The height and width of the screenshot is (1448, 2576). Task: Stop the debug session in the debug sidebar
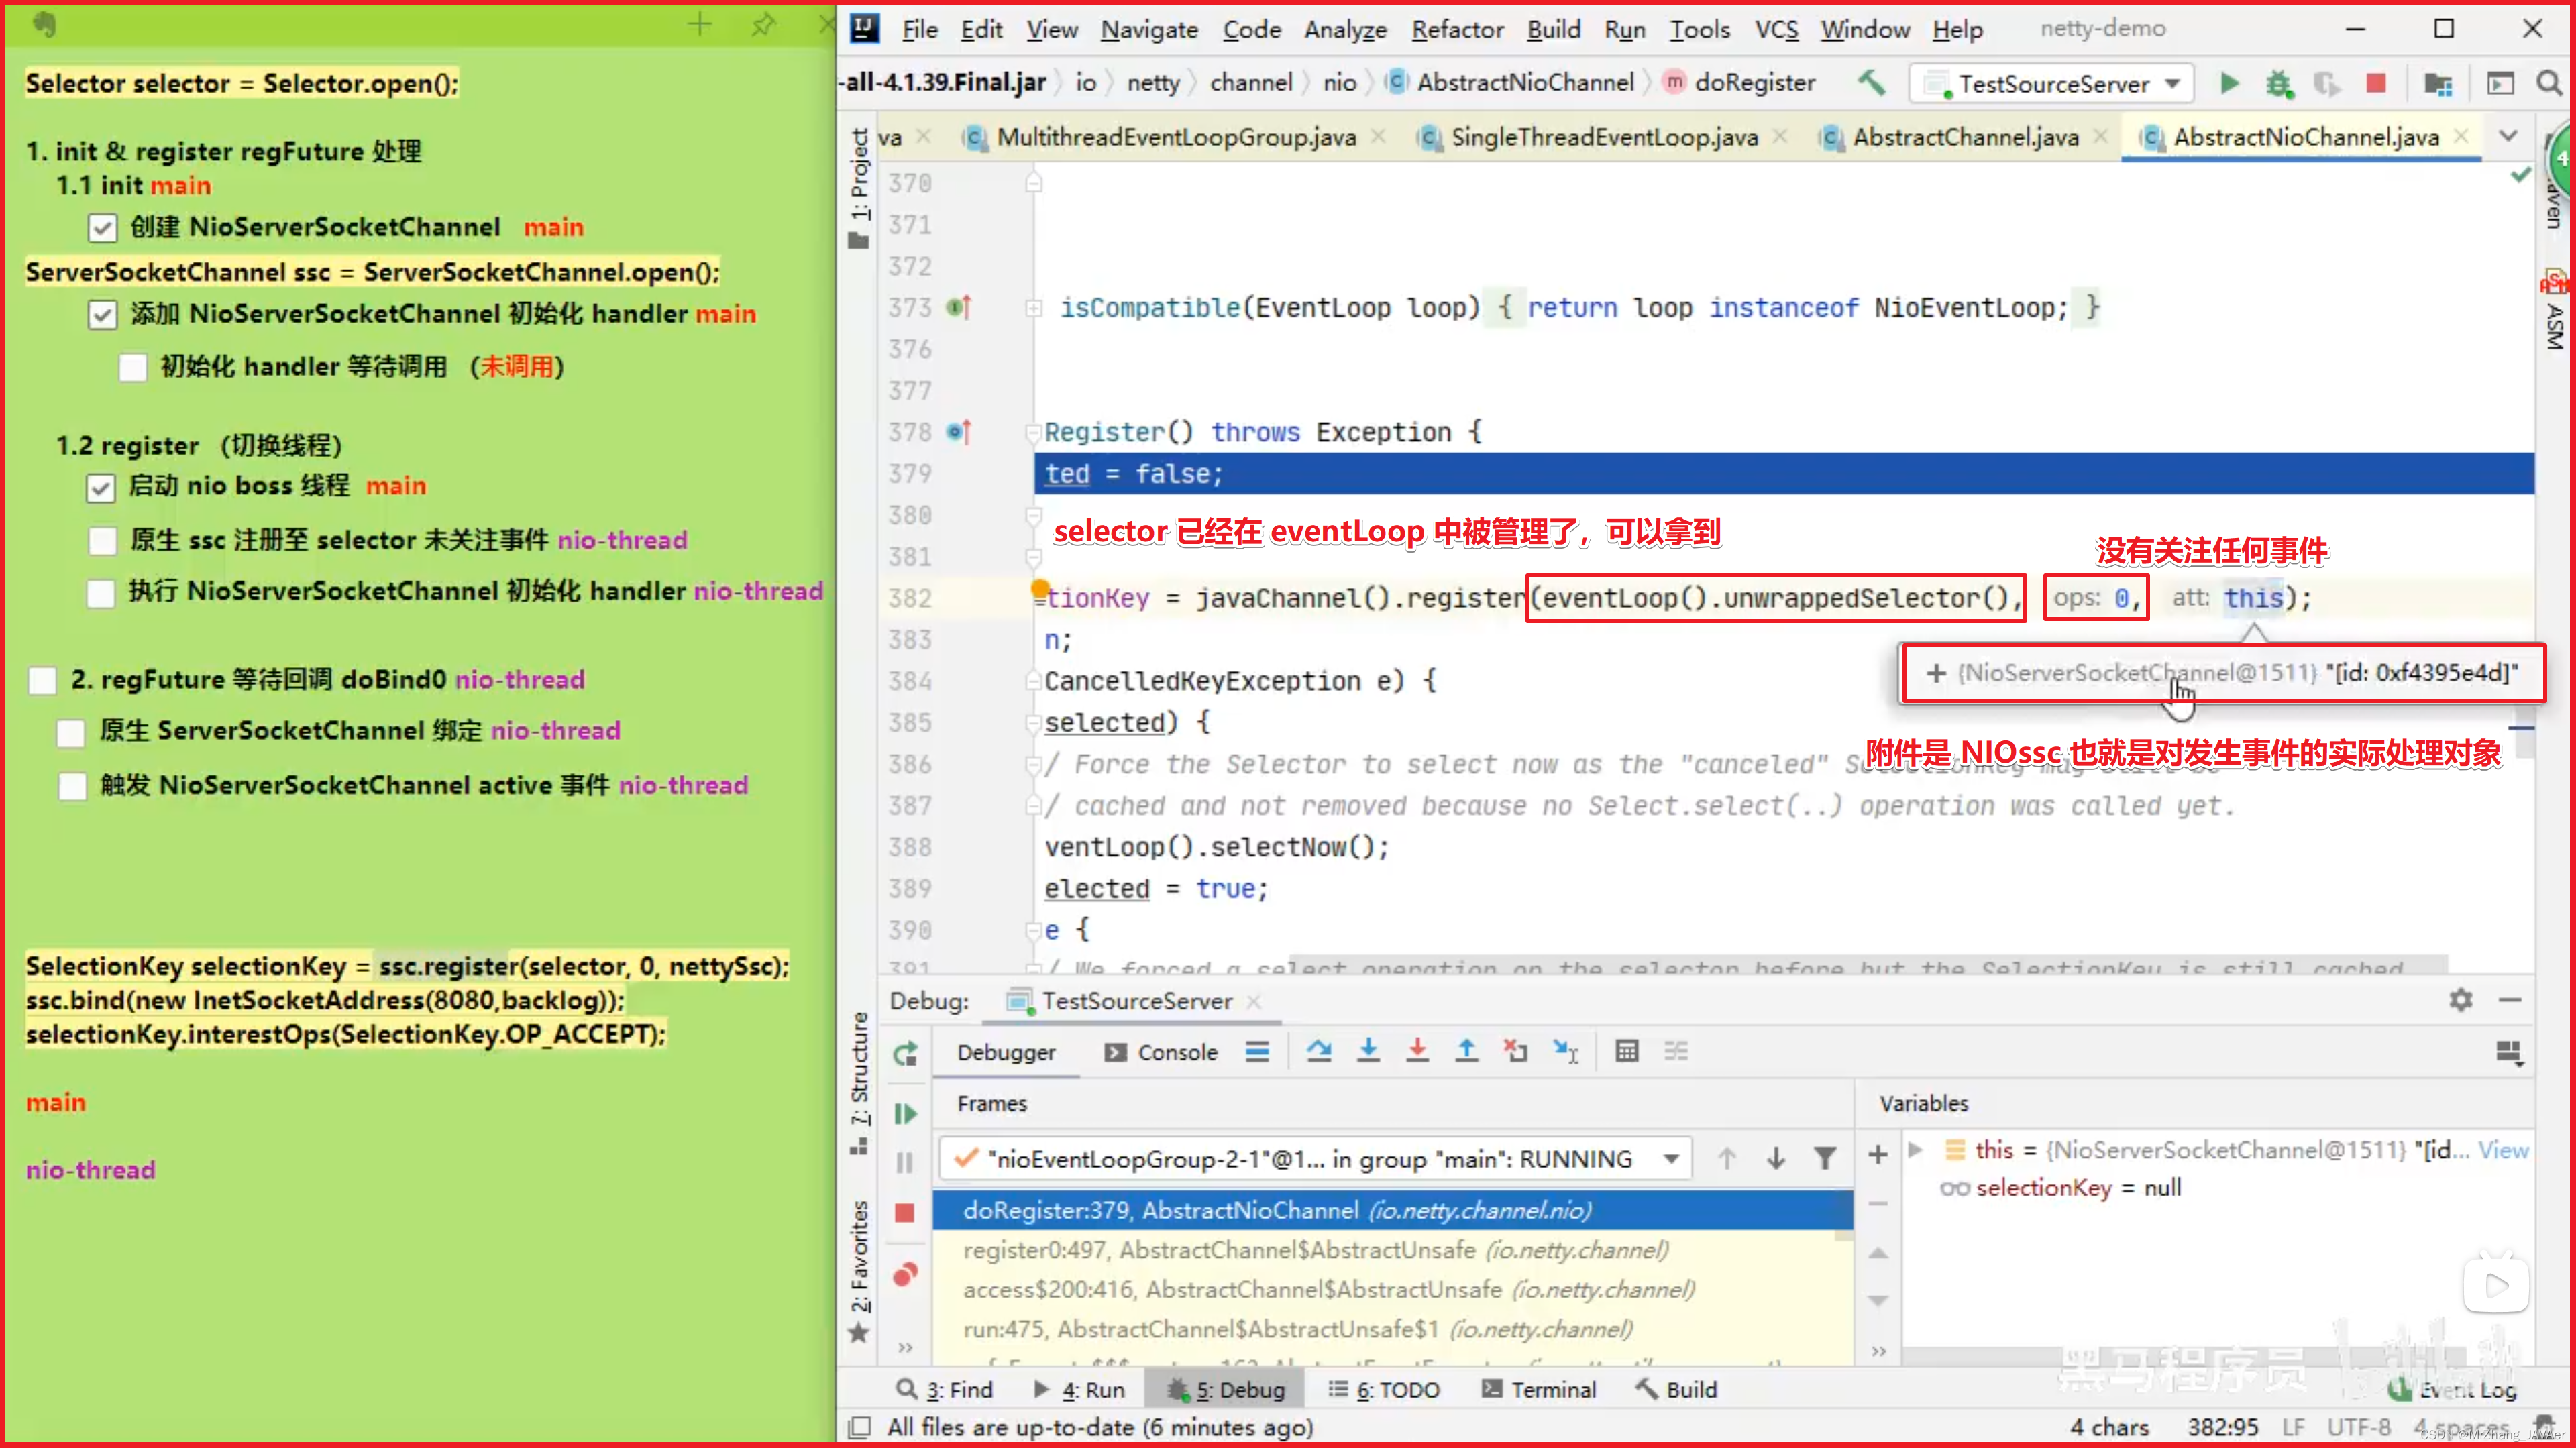905,1213
